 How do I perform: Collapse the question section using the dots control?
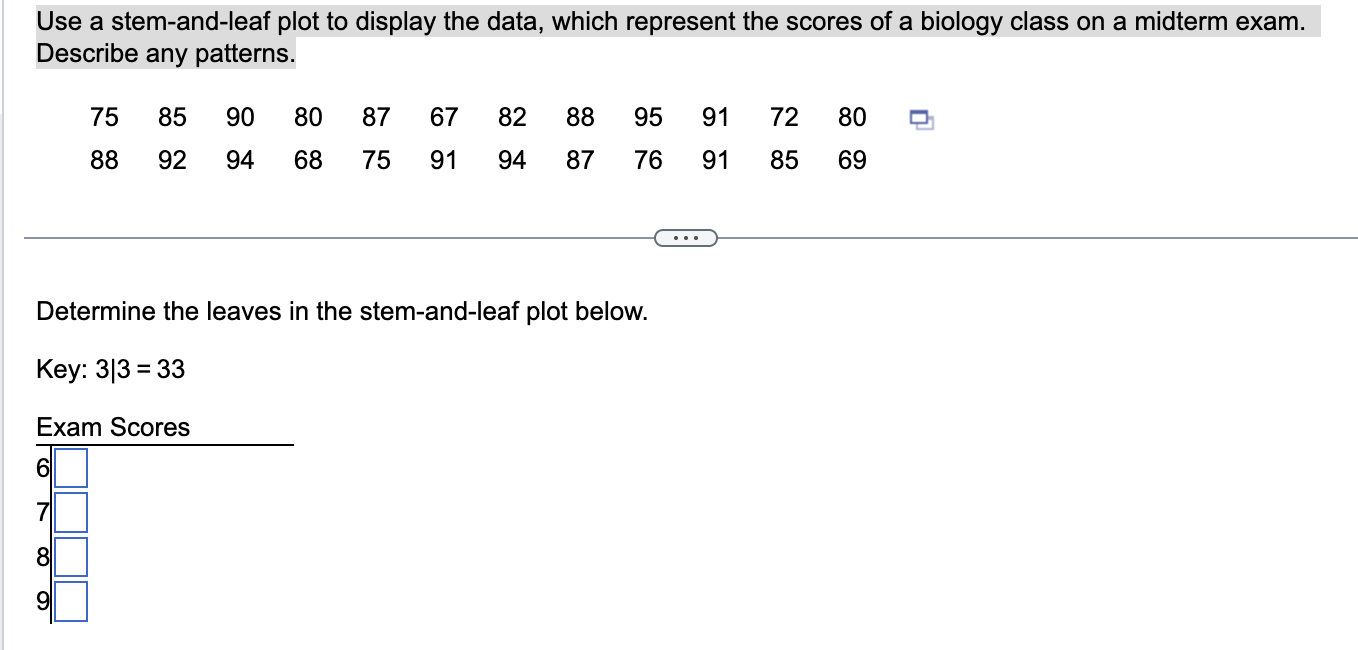coord(686,237)
